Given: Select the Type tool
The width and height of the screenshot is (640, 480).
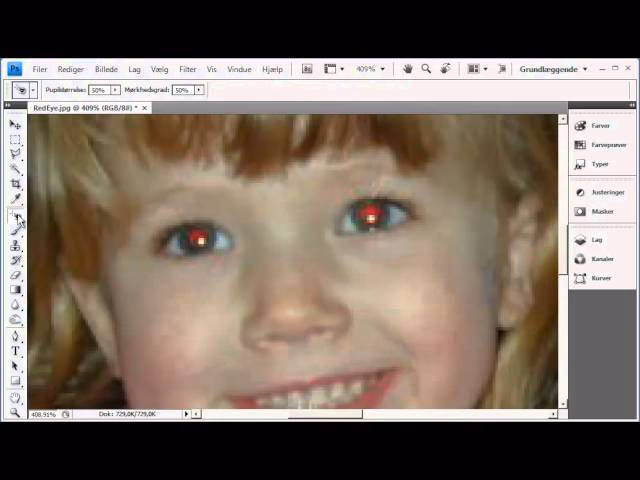Looking at the screenshot, I should [15, 350].
